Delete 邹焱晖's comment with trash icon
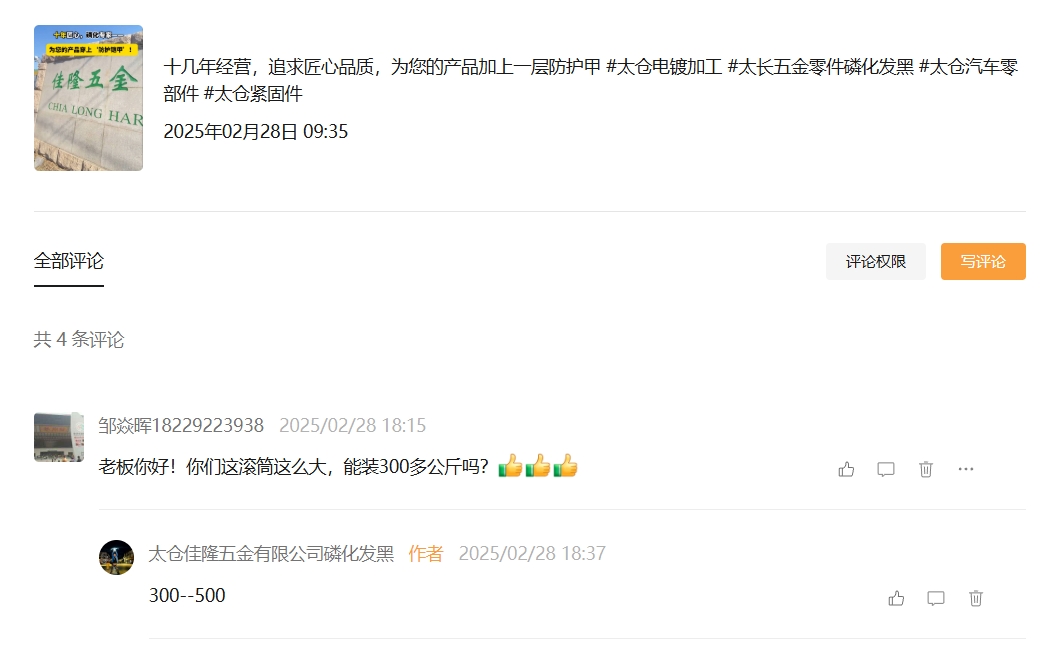Viewport: 1056px width, 649px height. (x=926, y=469)
